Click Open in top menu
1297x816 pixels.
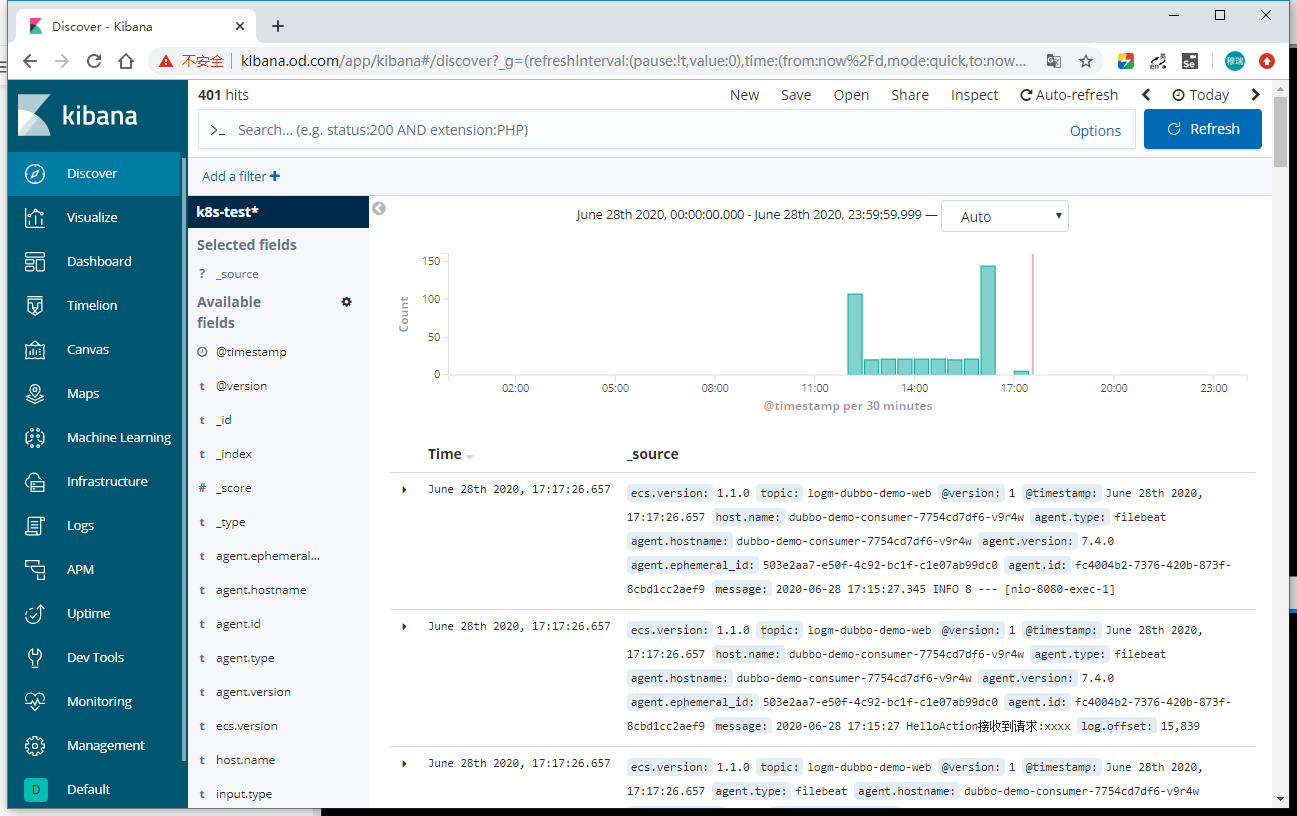(x=851, y=95)
